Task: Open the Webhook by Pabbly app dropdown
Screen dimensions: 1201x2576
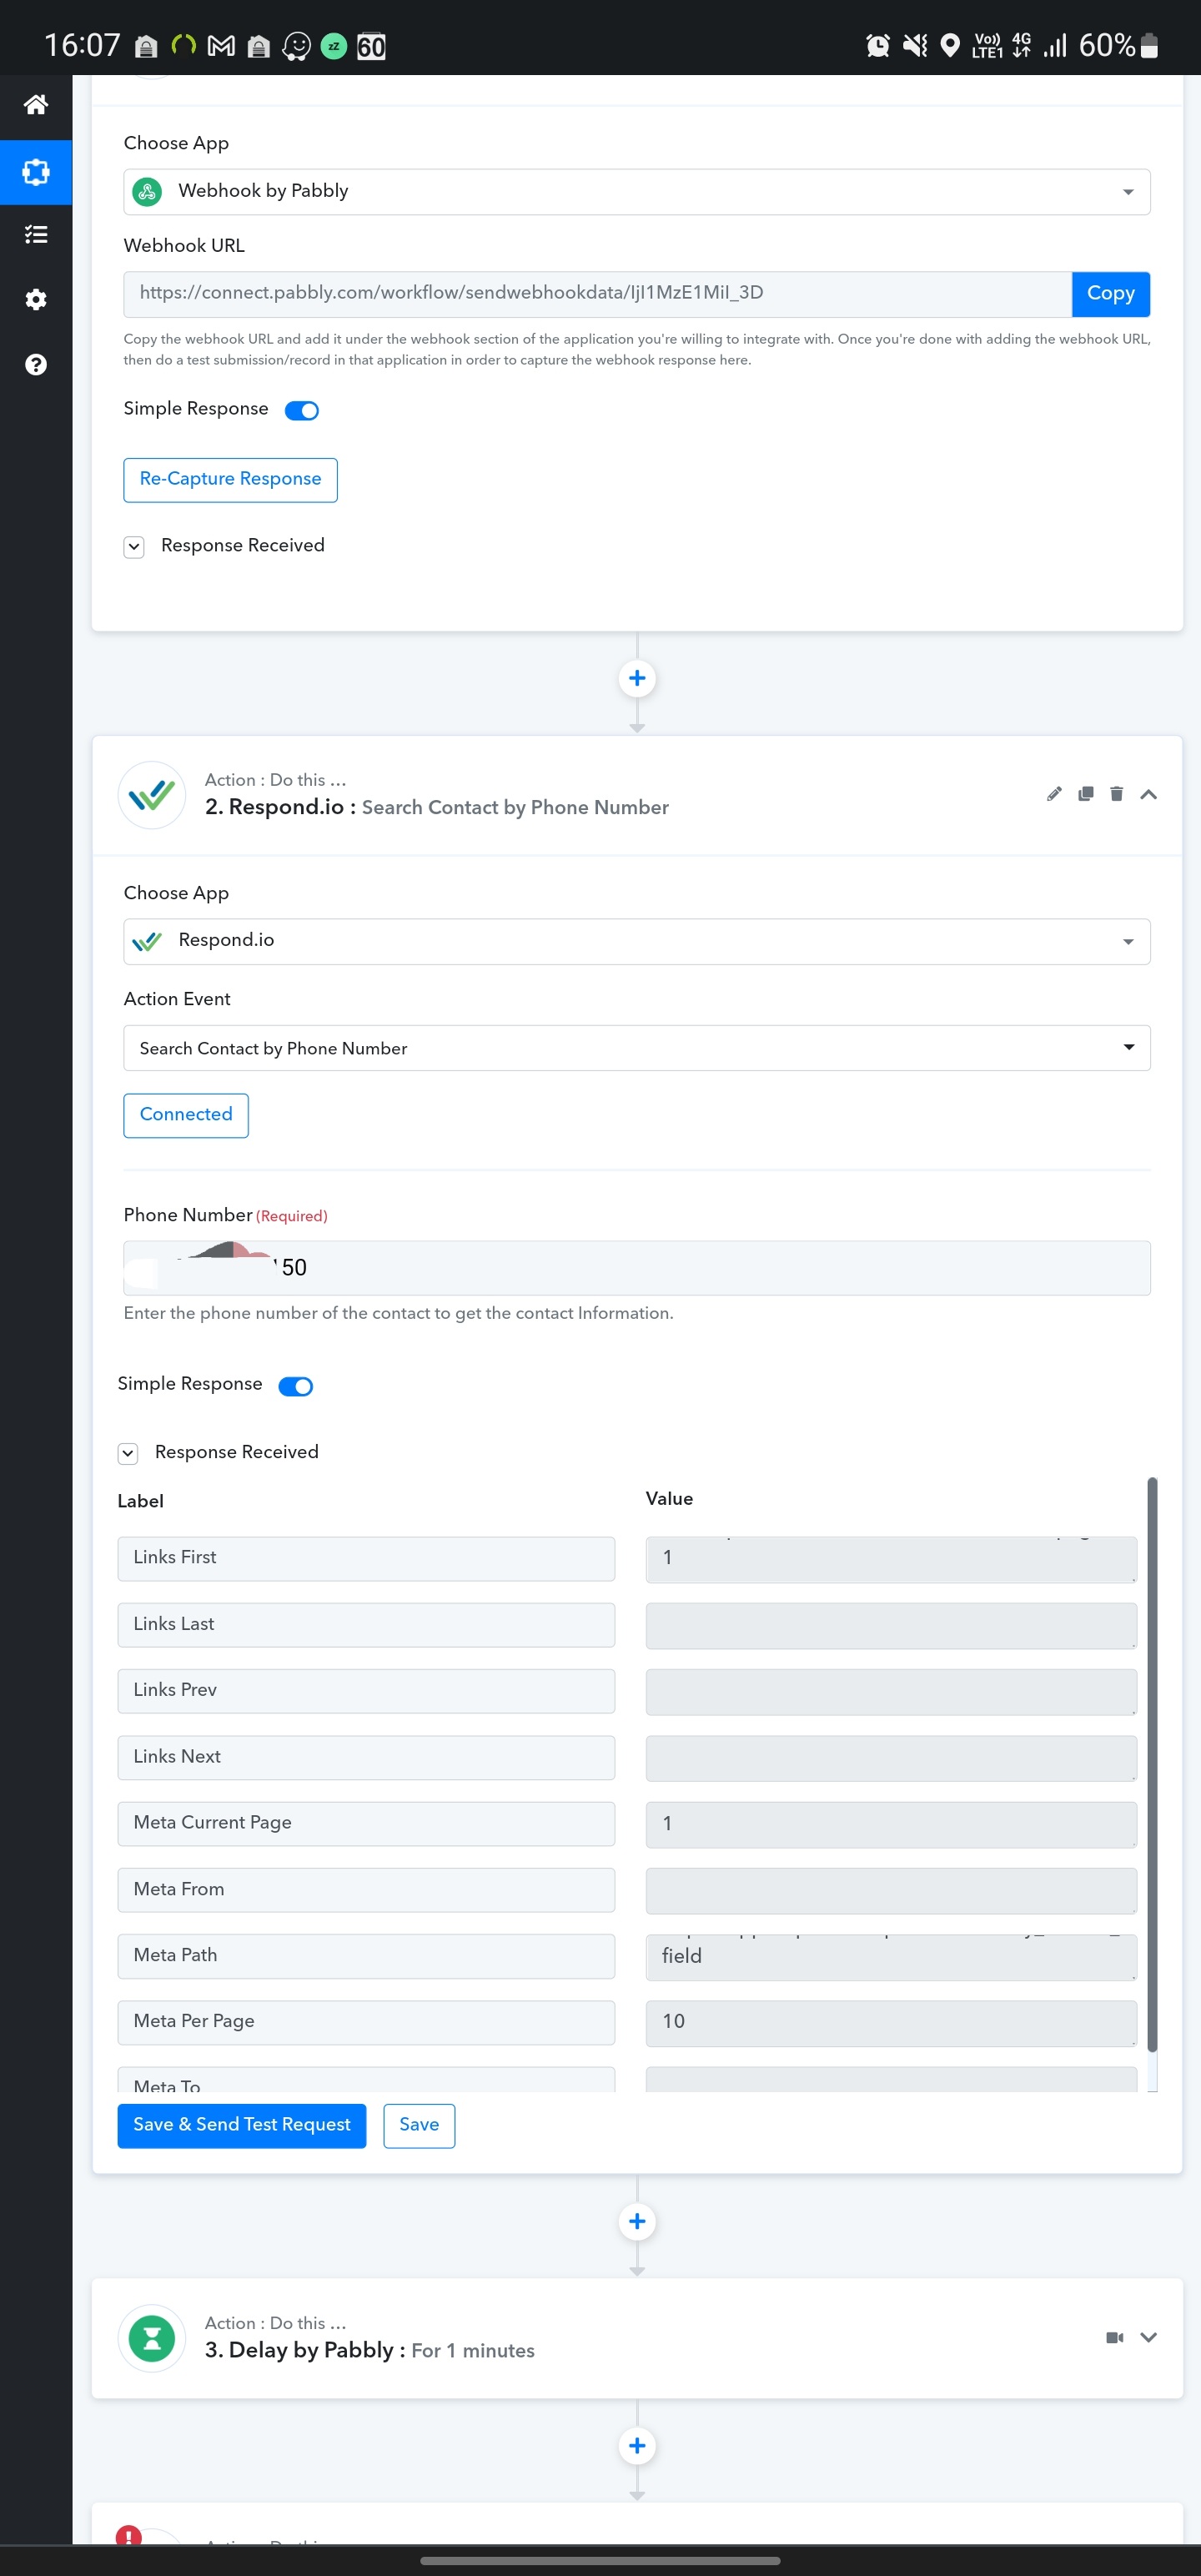Action: pyautogui.click(x=636, y=191)
